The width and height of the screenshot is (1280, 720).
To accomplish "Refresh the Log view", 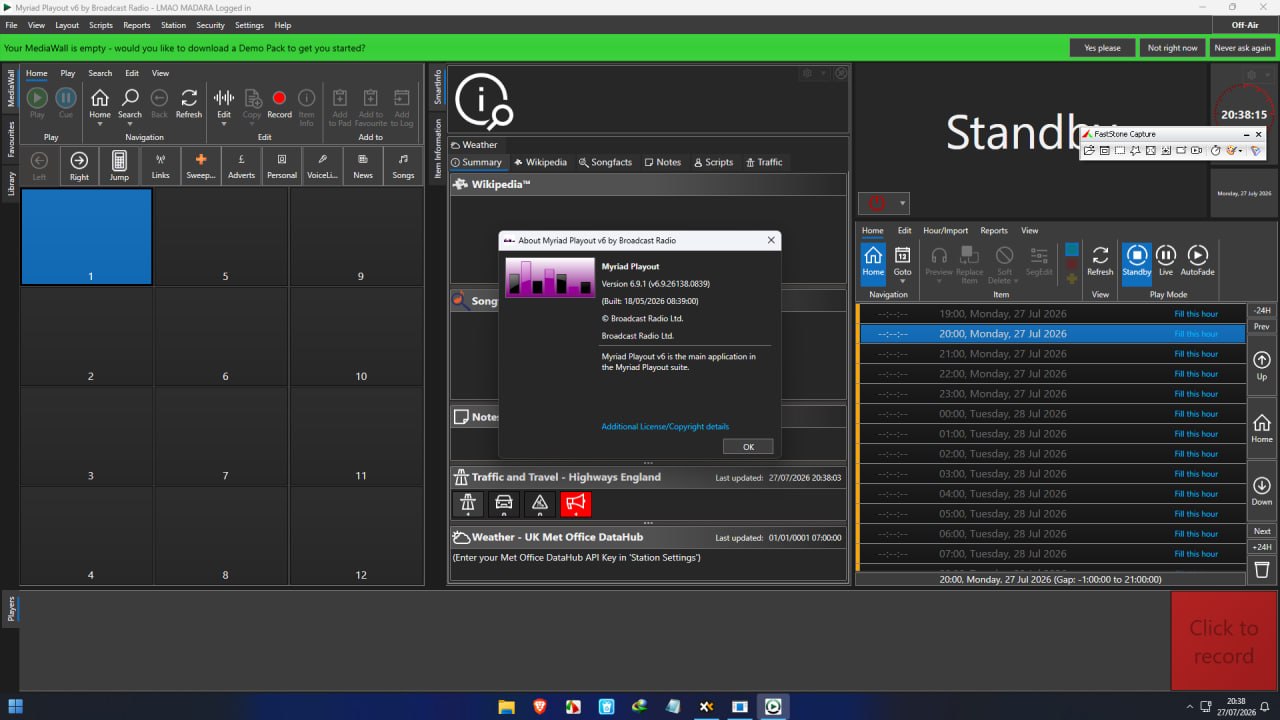I will coord(1100,261).
